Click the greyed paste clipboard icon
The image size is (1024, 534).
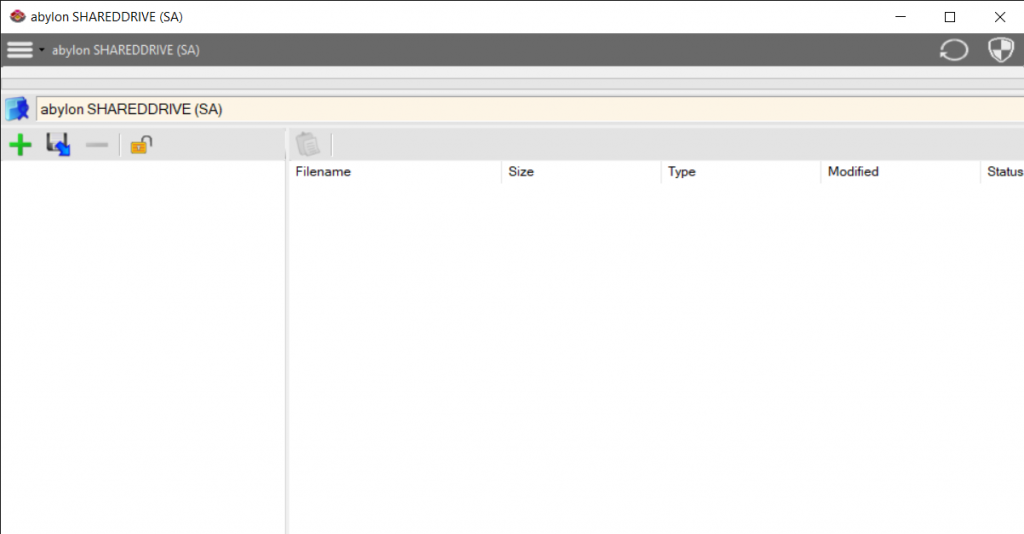pyautogui.click(x=308, y=144)
